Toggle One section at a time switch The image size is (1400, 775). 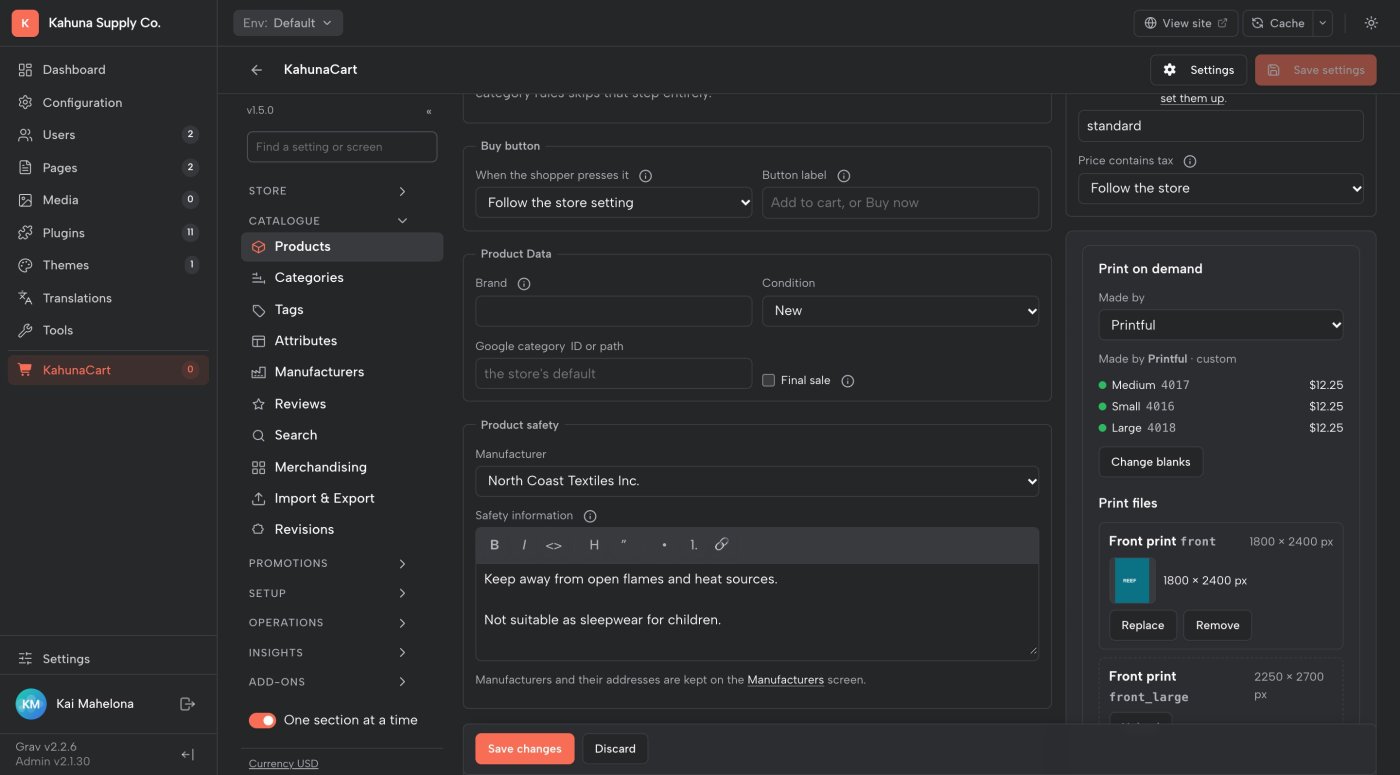coord(262,720)
